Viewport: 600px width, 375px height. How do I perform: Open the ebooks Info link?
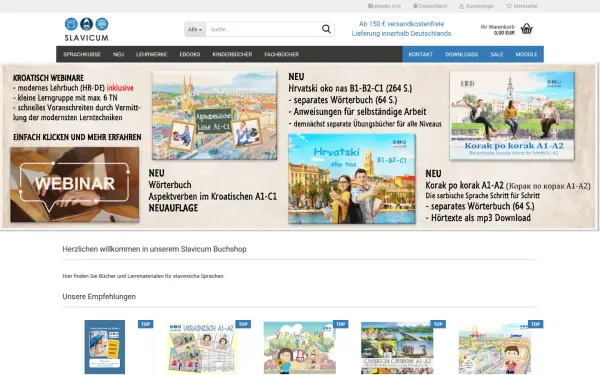[384, 6]
